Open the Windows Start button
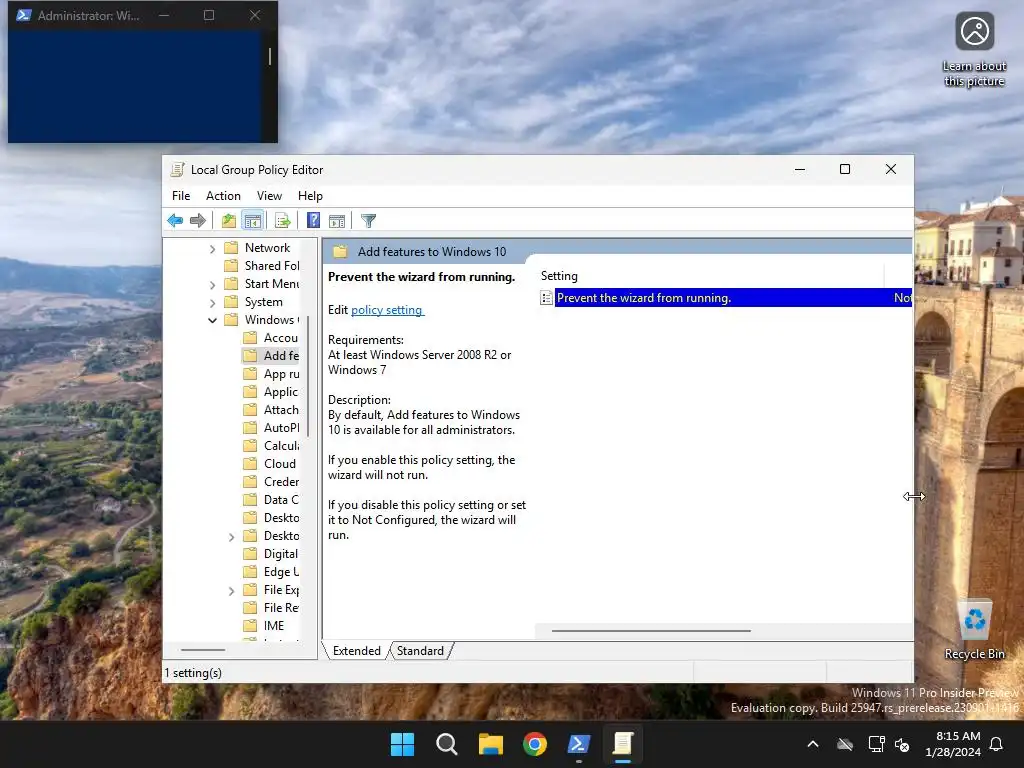 (x=402, y=744)
